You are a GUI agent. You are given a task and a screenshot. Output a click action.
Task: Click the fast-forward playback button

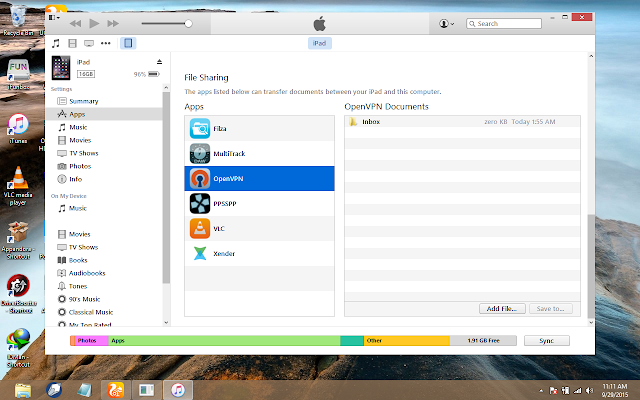coord(113,24)
